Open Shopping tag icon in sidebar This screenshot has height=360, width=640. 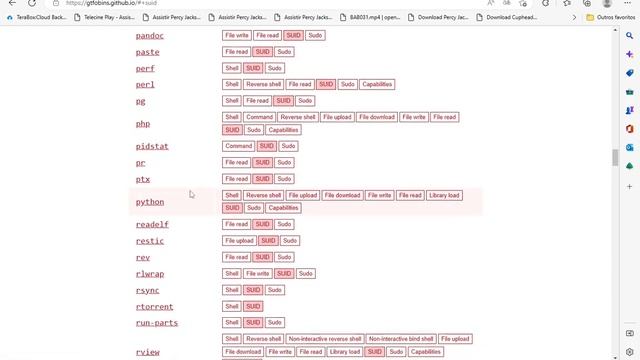coord(629,73)
